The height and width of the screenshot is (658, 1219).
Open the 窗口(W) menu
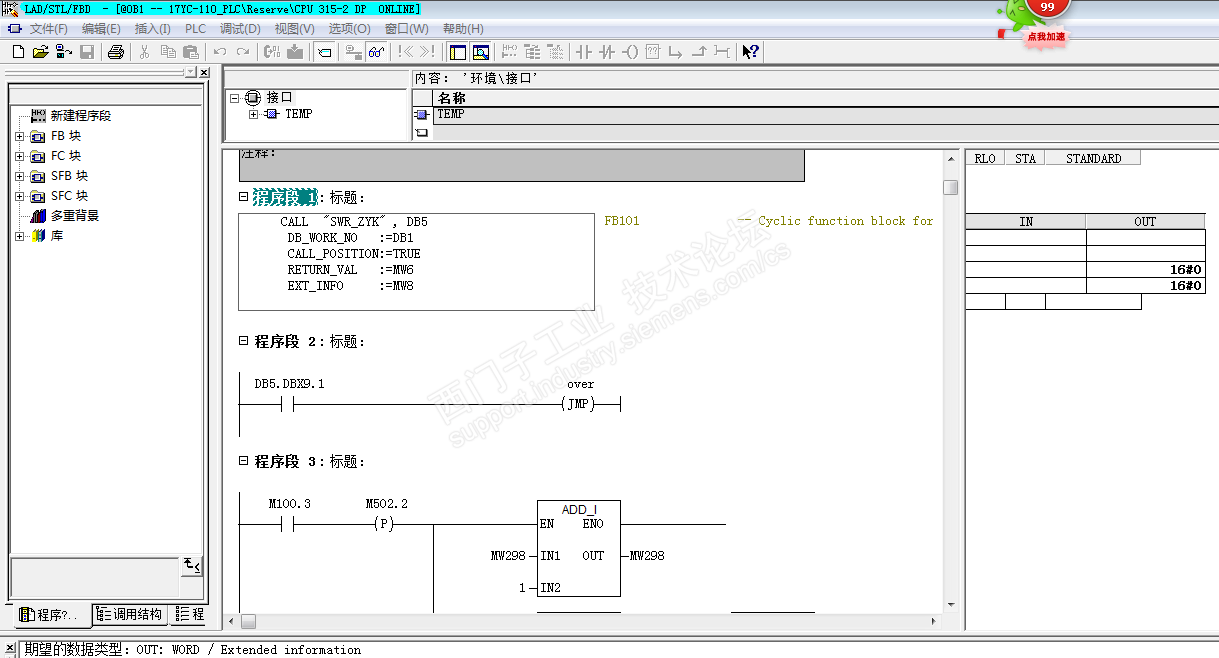[406, 29]
